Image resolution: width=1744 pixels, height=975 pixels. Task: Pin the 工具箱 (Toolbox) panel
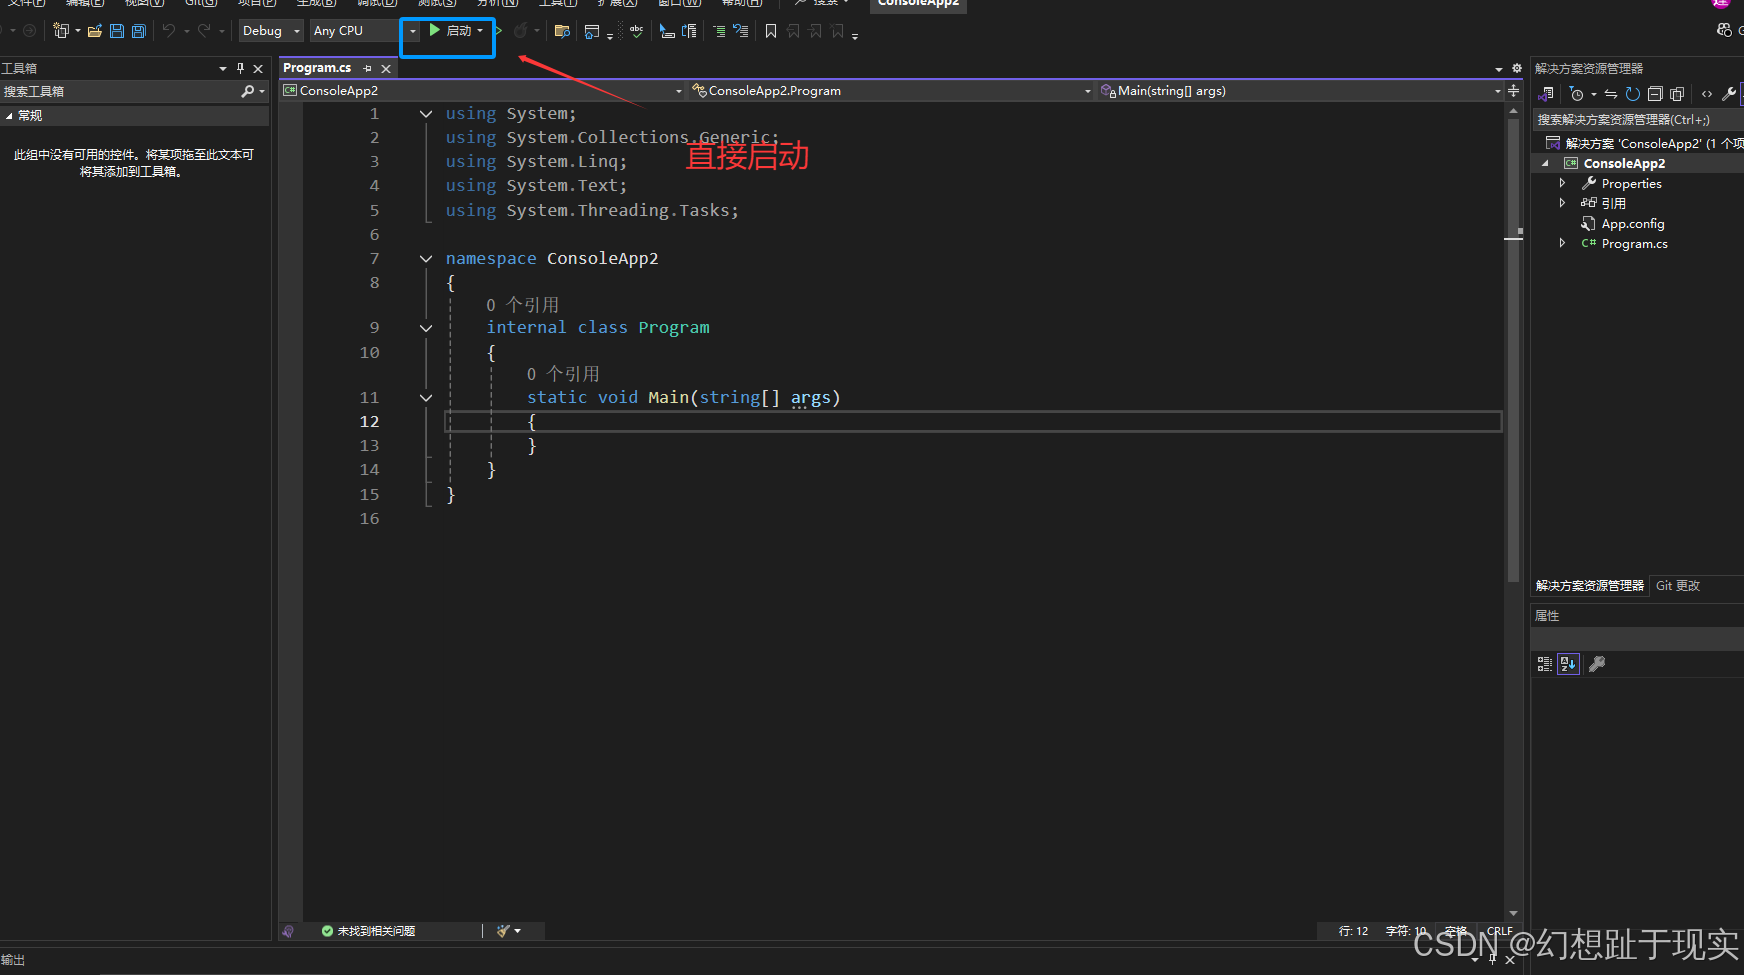(240, 67)
